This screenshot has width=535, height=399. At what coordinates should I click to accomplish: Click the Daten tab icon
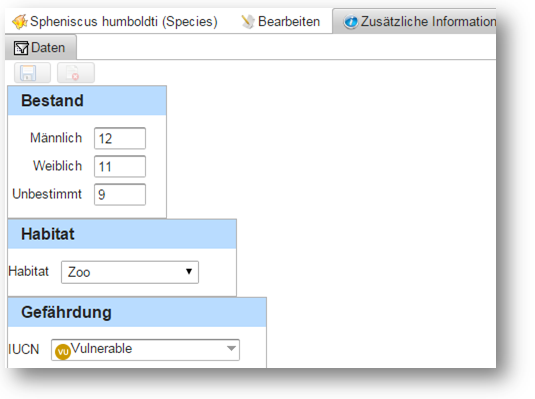tap(21, 48)
